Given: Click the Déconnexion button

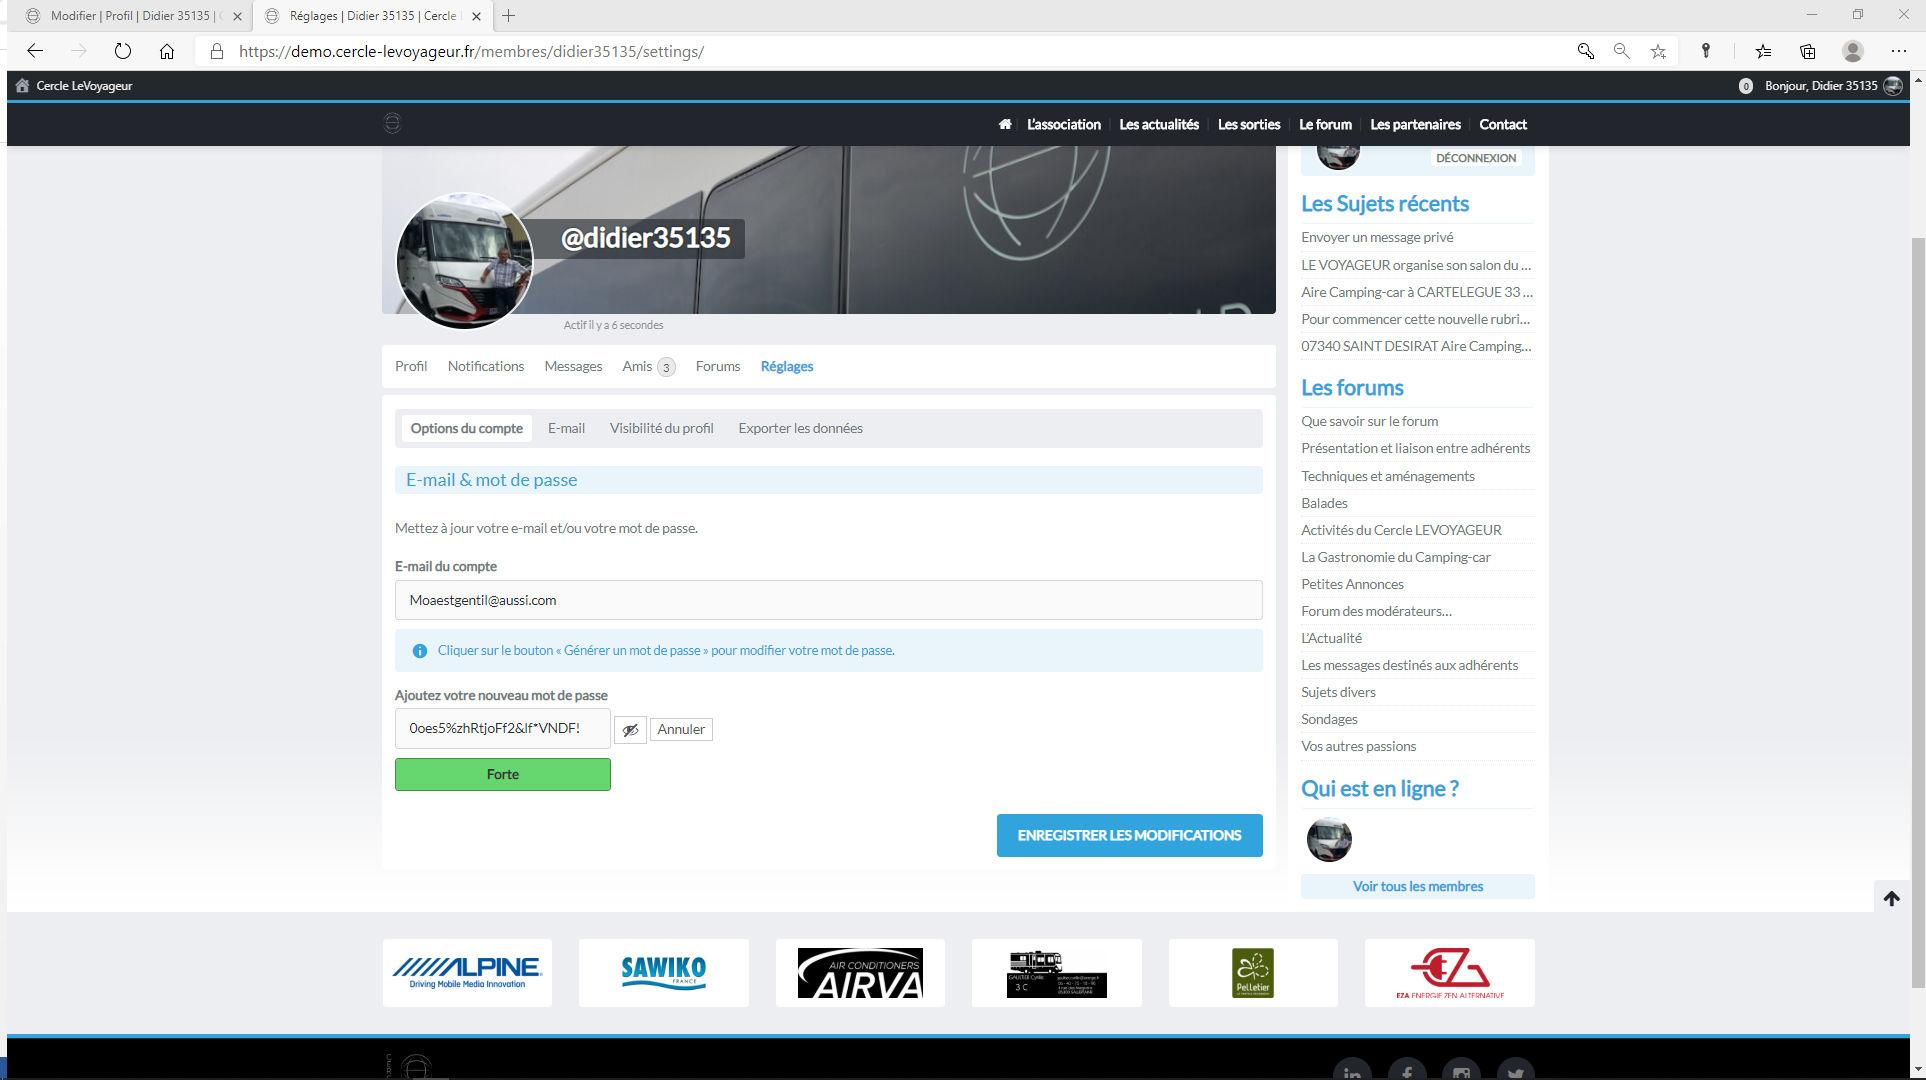Looking at the screenshot, I should (1476, 158).
